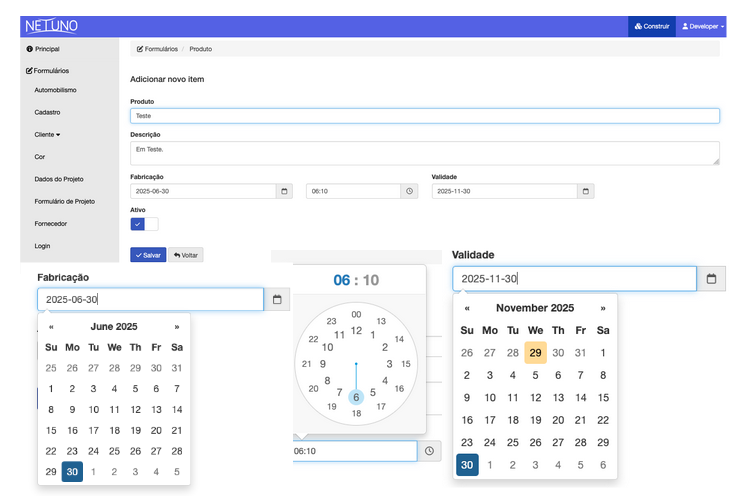Select hour 12 on the clock dial
744x500 pixels.
pyautogui.click(x=356, y=330)
